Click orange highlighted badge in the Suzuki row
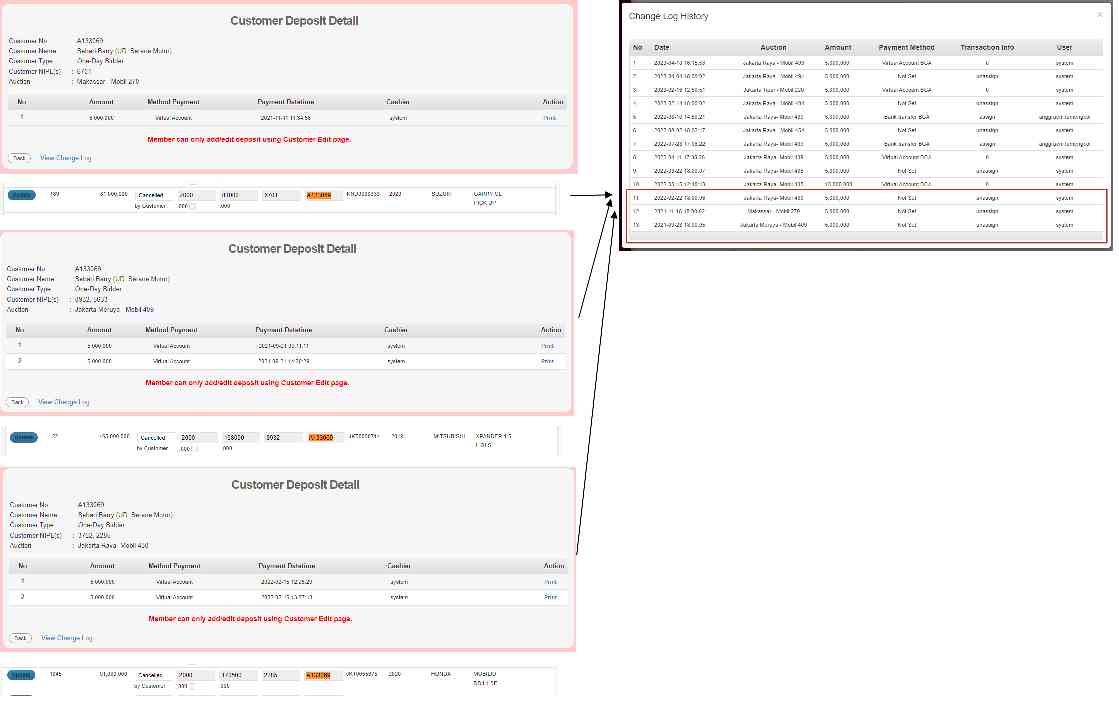The width and height of the screenshot is (1119, 706). pos(318,195)
